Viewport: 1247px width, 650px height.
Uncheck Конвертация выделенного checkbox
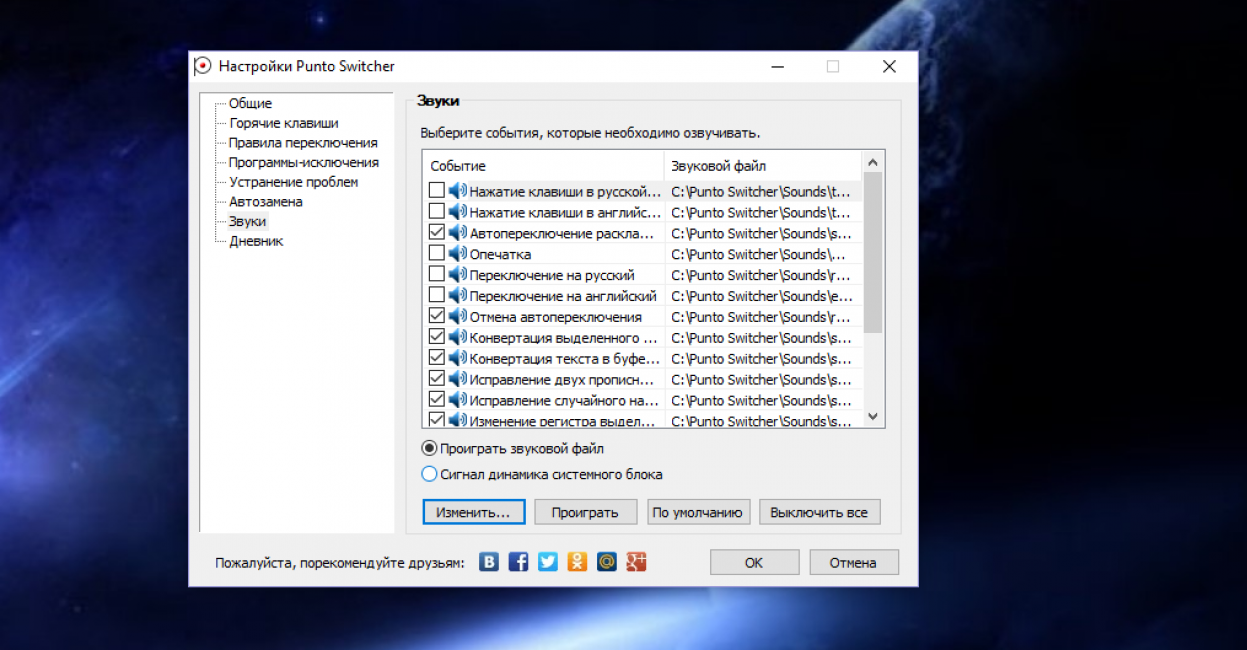click(x=437, y=337)
